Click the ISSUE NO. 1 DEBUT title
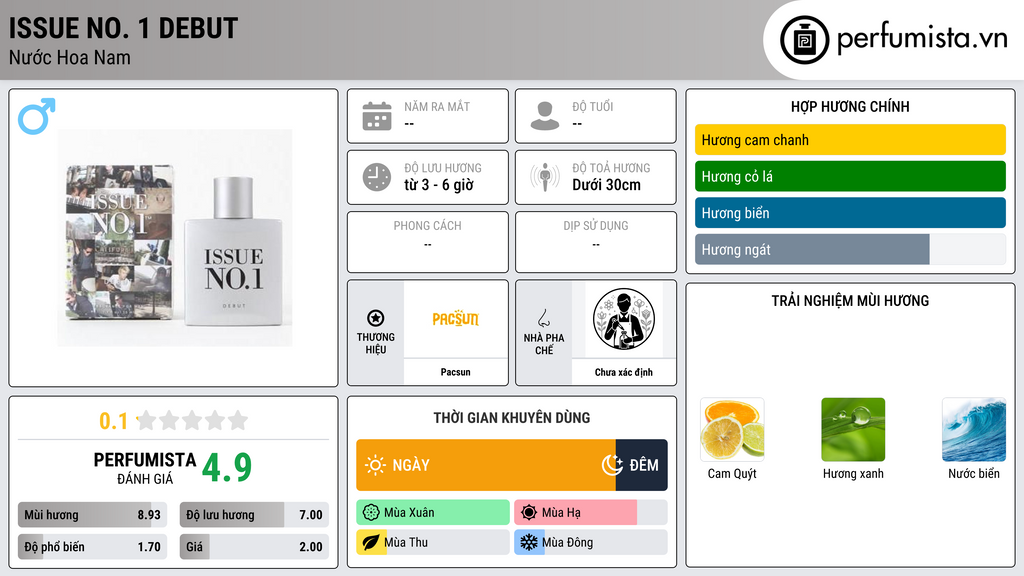The width and height of the screenshot is (1024, 576). [123, 28]
